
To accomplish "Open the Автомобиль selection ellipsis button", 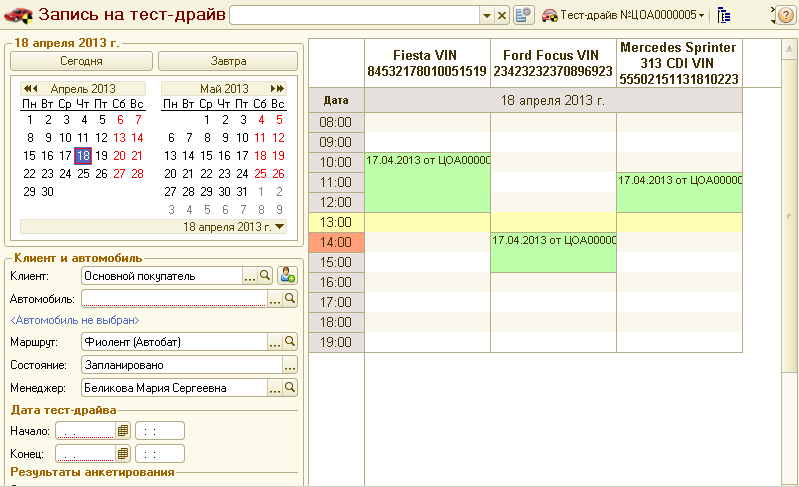I will coord(275,299).
